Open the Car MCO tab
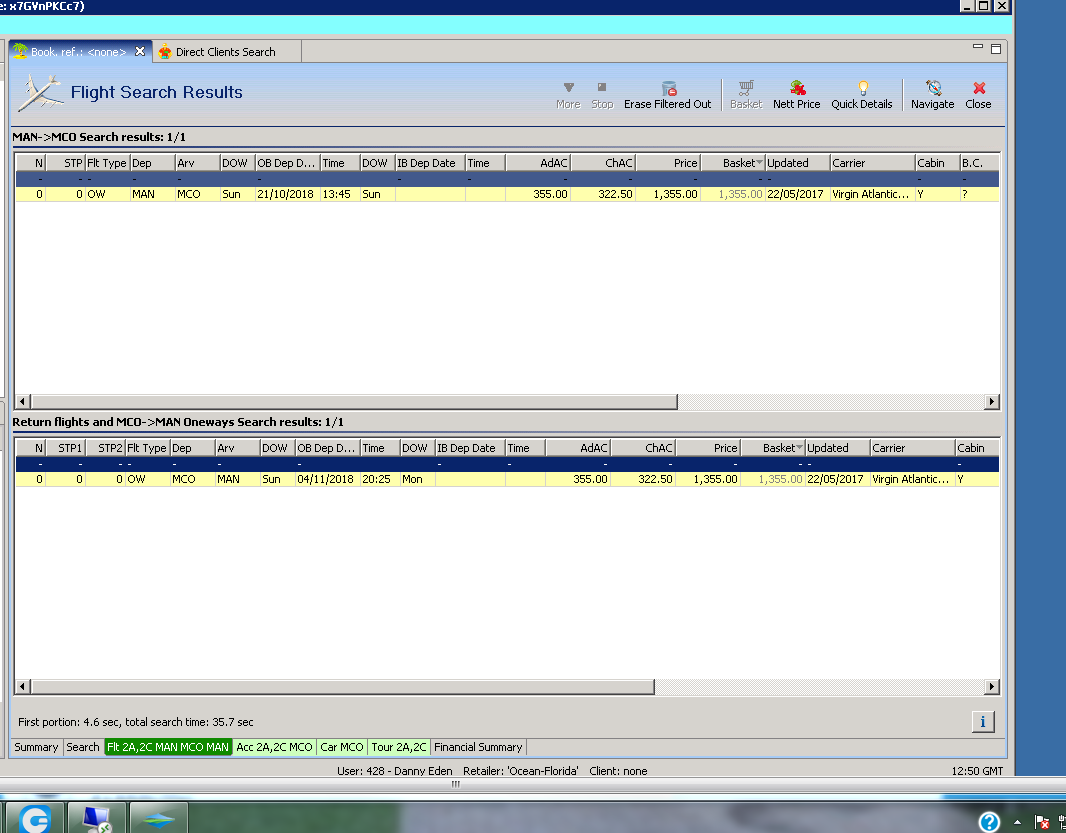1066x833 pixels. (342, 747)
